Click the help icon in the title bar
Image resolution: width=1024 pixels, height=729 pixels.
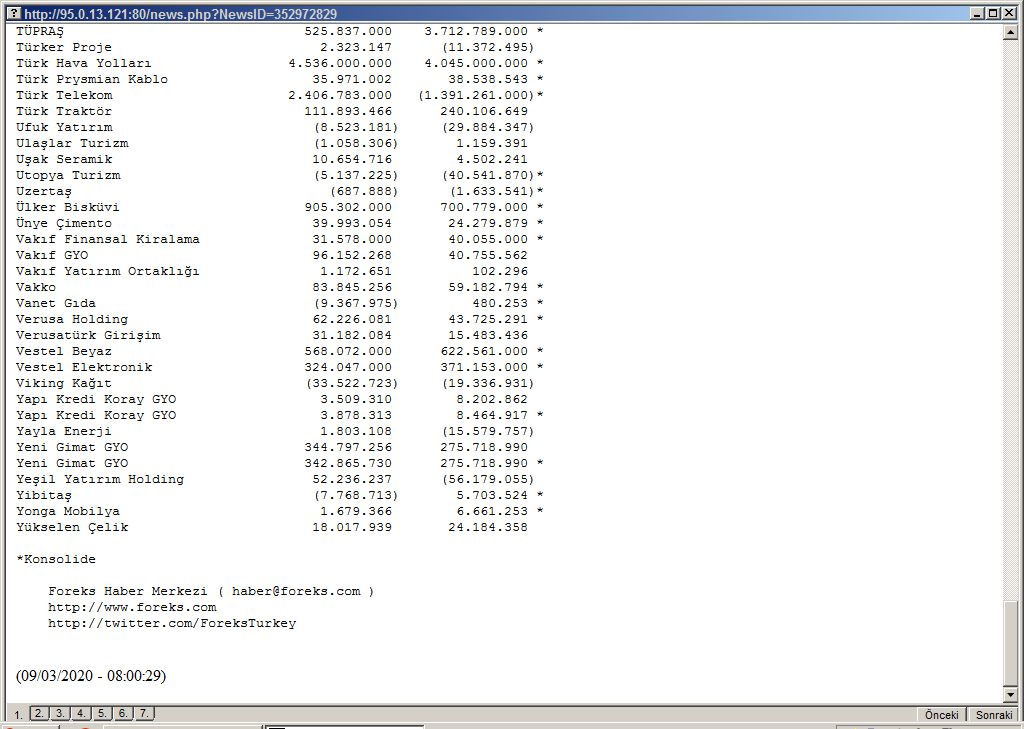point(14,14)
